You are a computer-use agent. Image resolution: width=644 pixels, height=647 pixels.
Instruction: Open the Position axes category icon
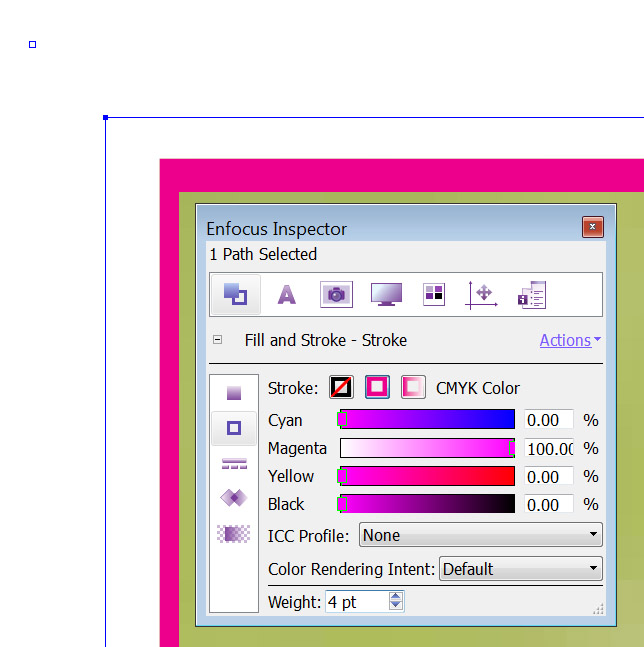[481, 295]
